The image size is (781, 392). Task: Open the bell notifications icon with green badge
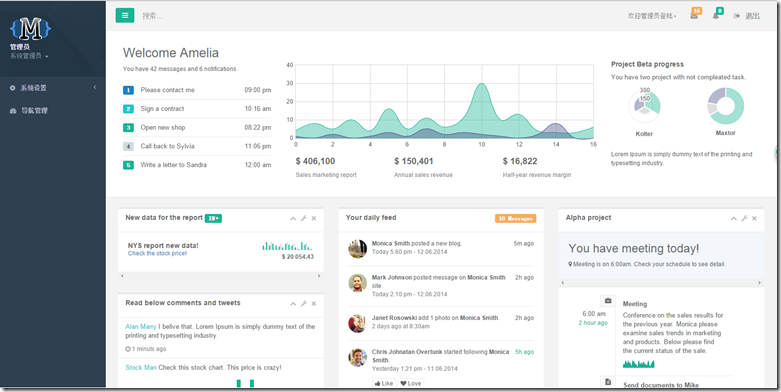coord(717,15)
